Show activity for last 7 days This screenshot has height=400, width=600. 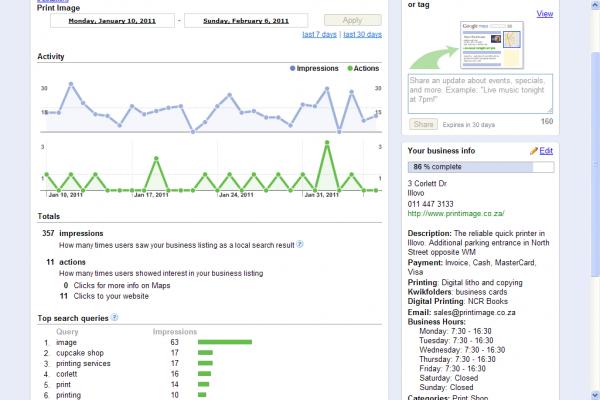click(x=319, y=35)
